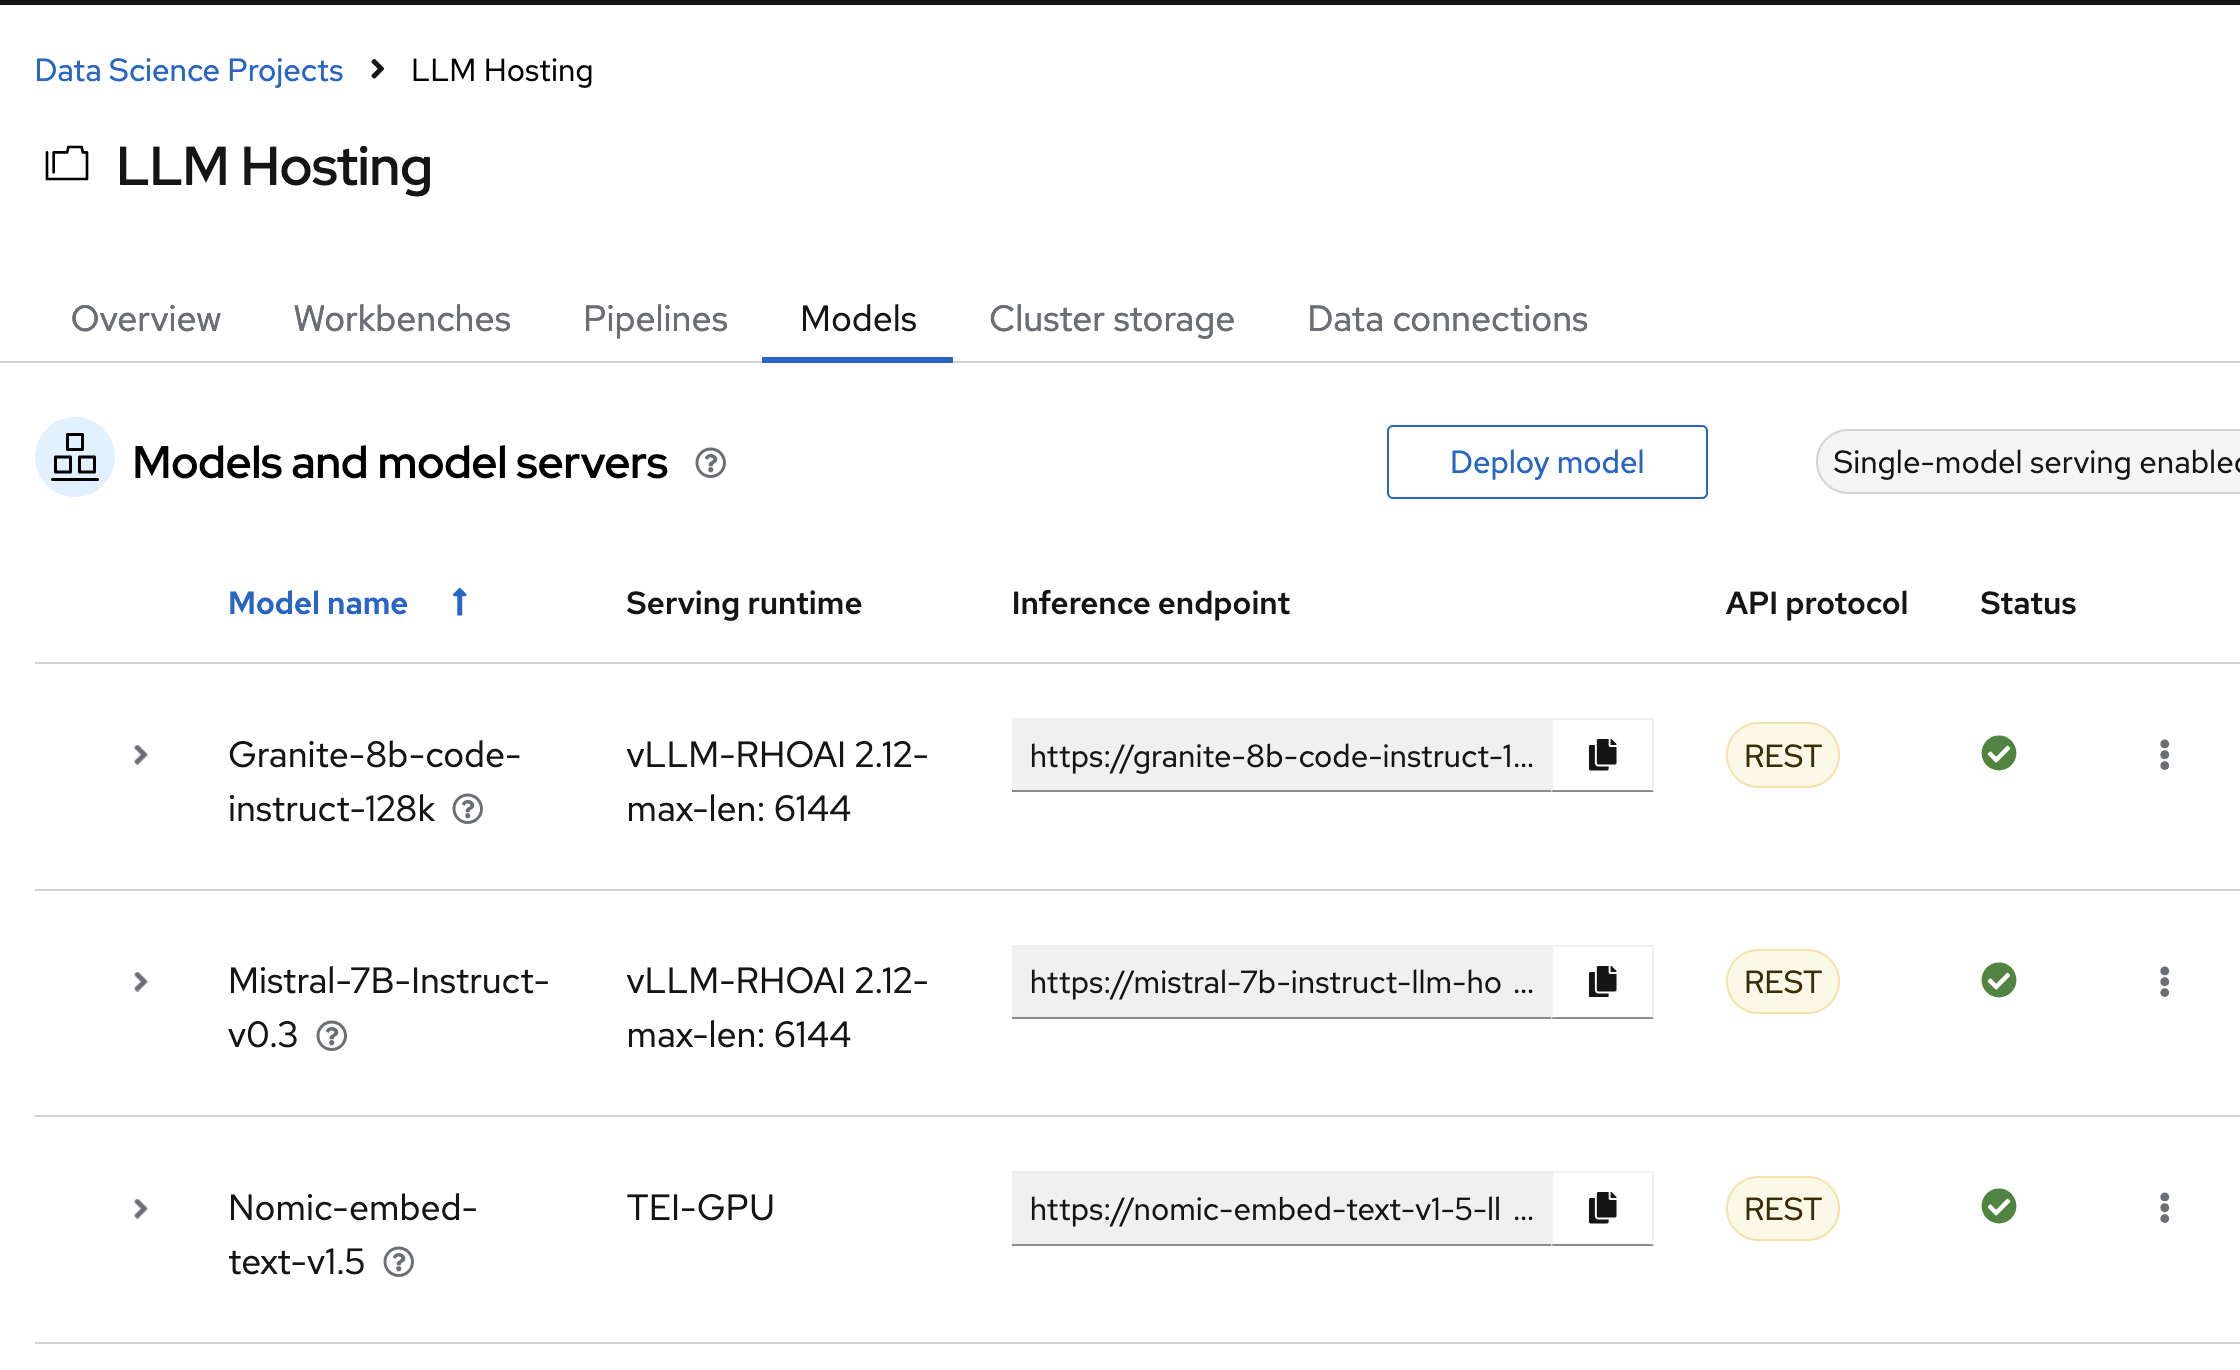2240x1370 pixels.
Task: Check the green status indicator for Granite-8b-code-instruct
Action: tap(1998, 753)
